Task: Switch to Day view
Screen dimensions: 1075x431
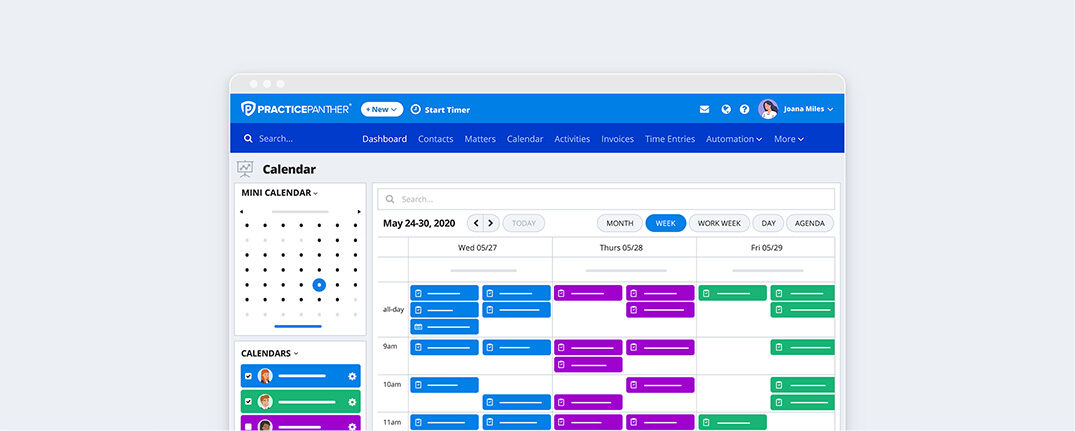Action: [x=768, y=223]
